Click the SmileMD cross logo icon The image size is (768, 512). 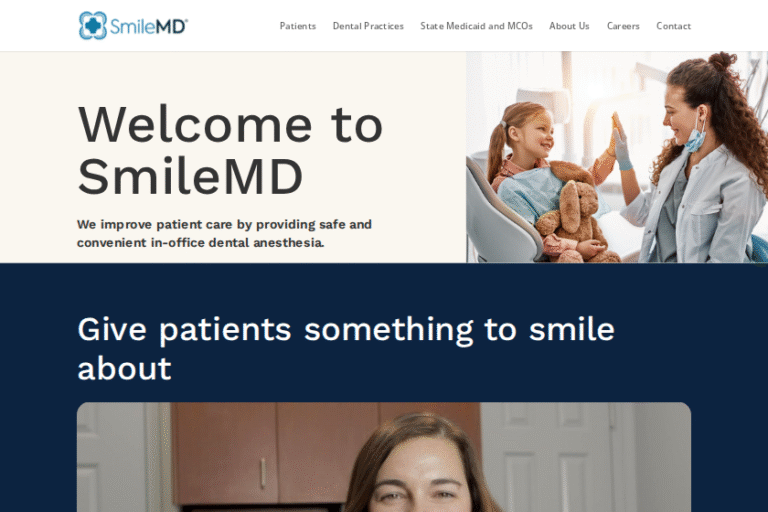93,25
